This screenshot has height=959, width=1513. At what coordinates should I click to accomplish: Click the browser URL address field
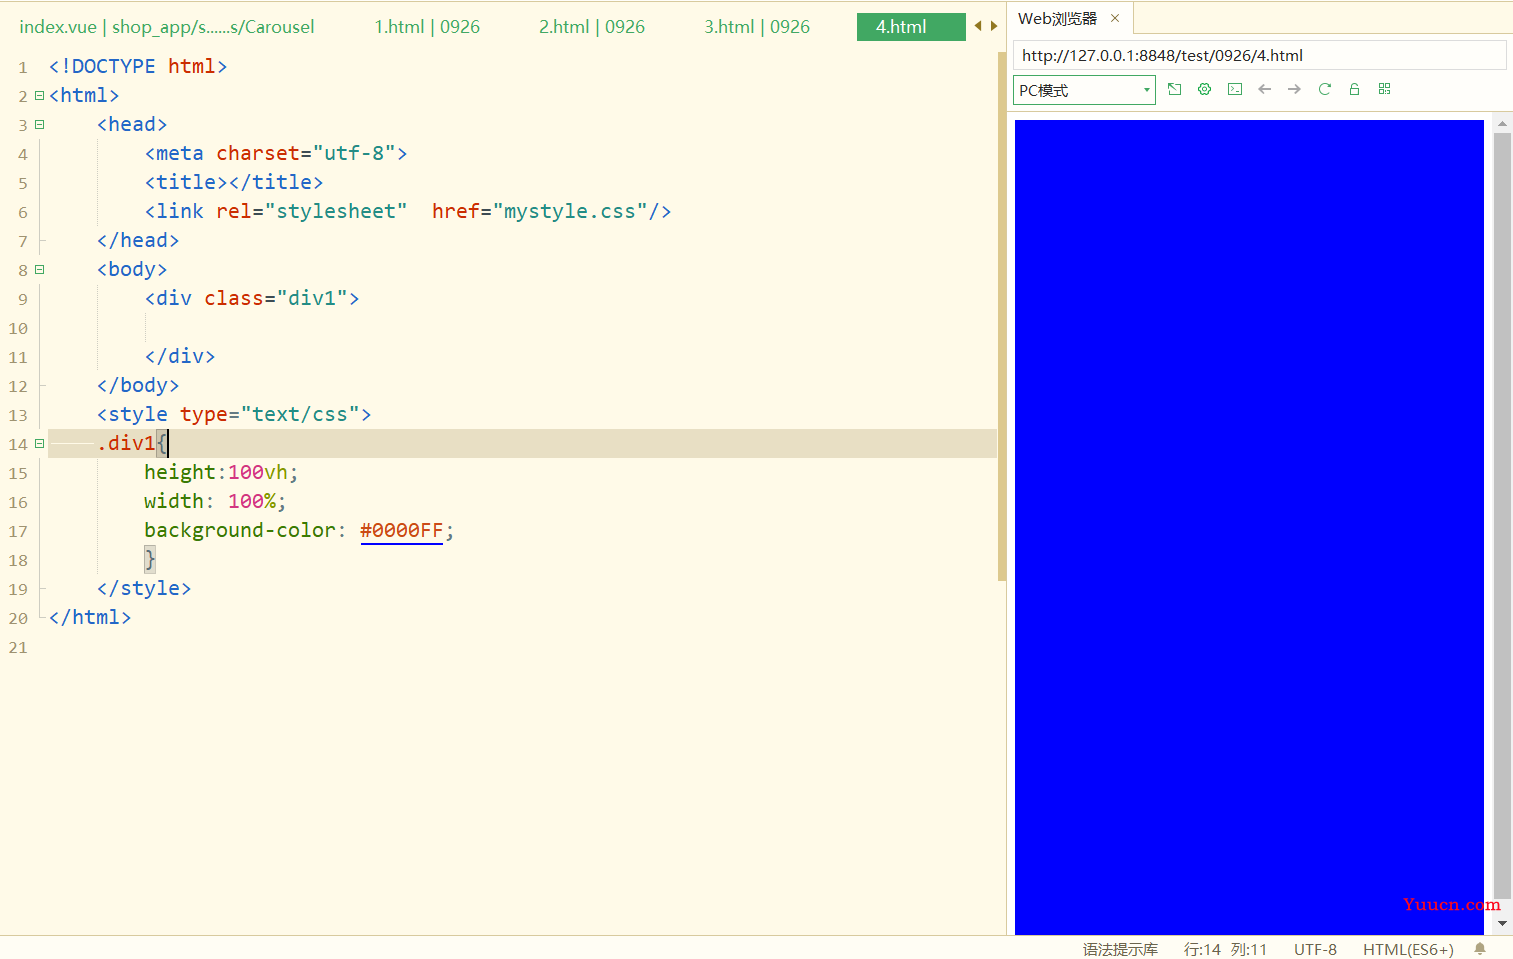1259,55
